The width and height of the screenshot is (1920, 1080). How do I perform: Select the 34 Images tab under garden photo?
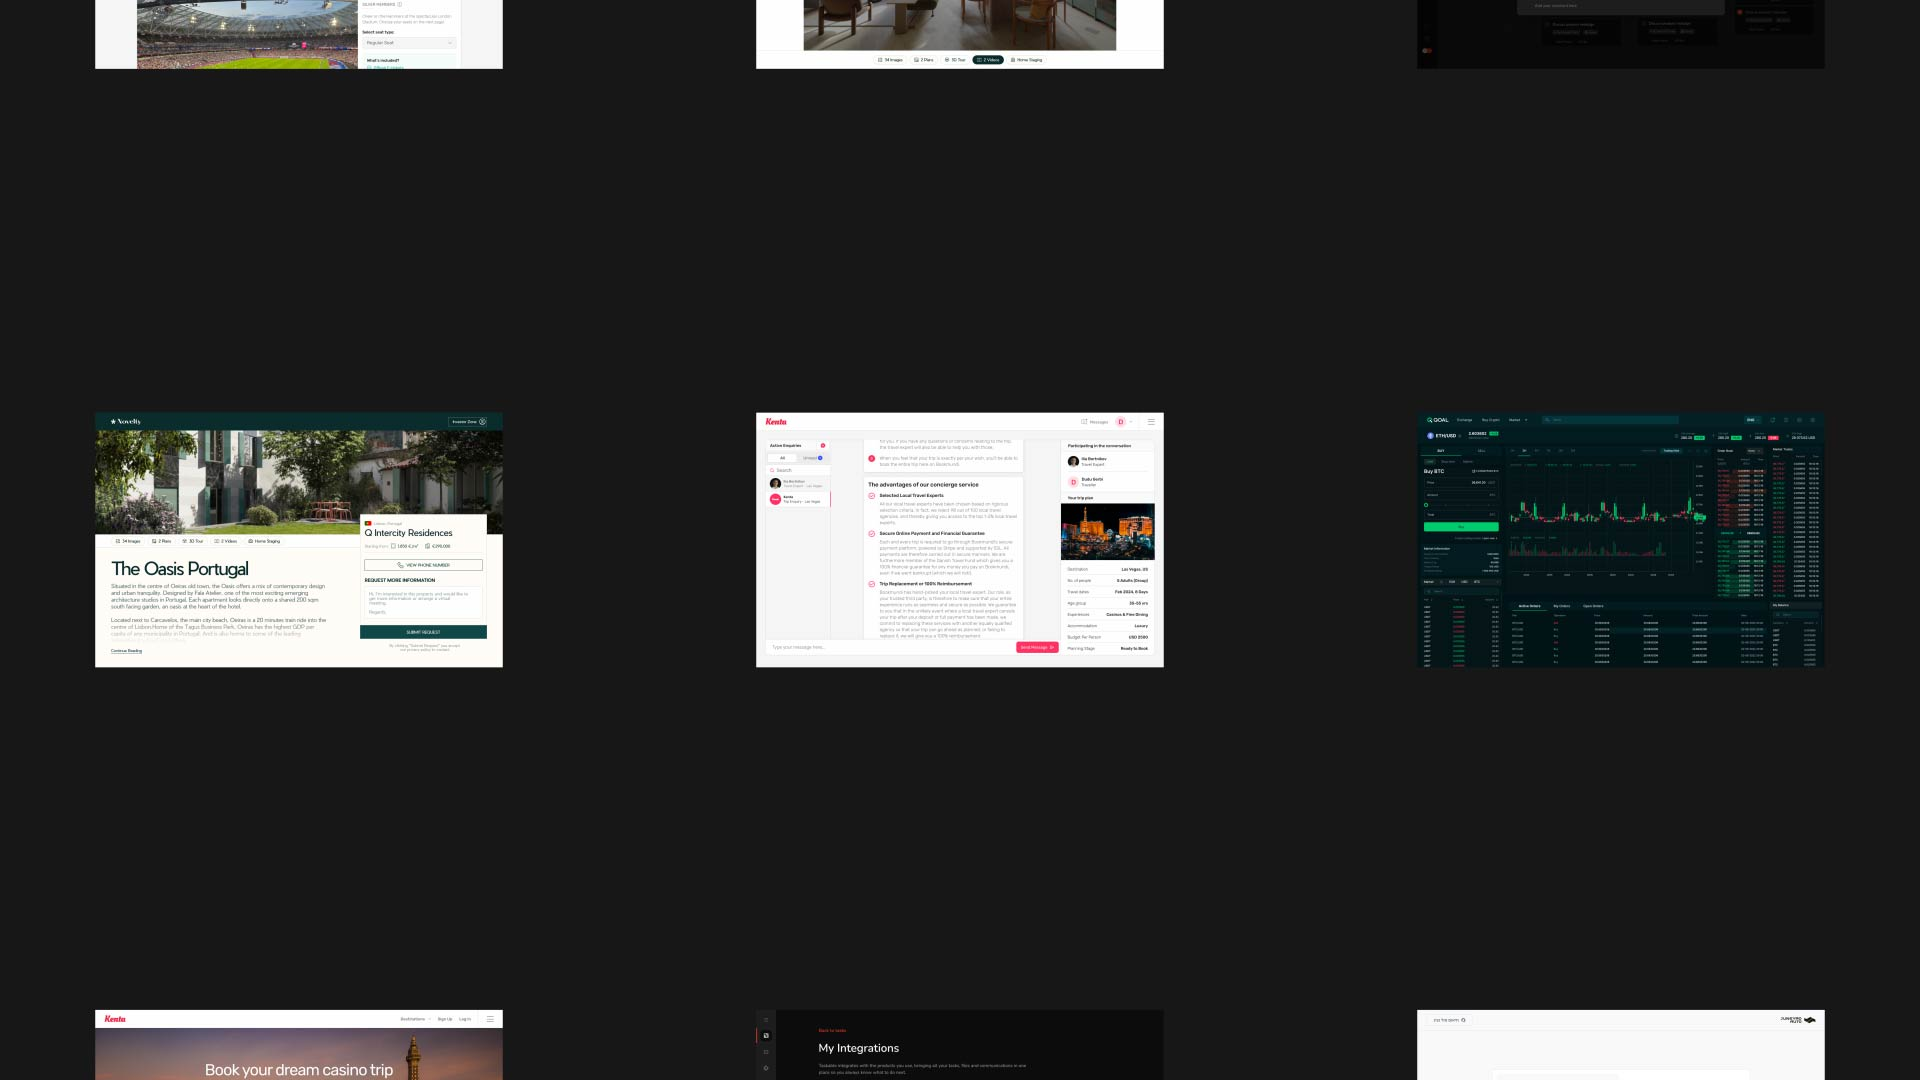point(128,541)
